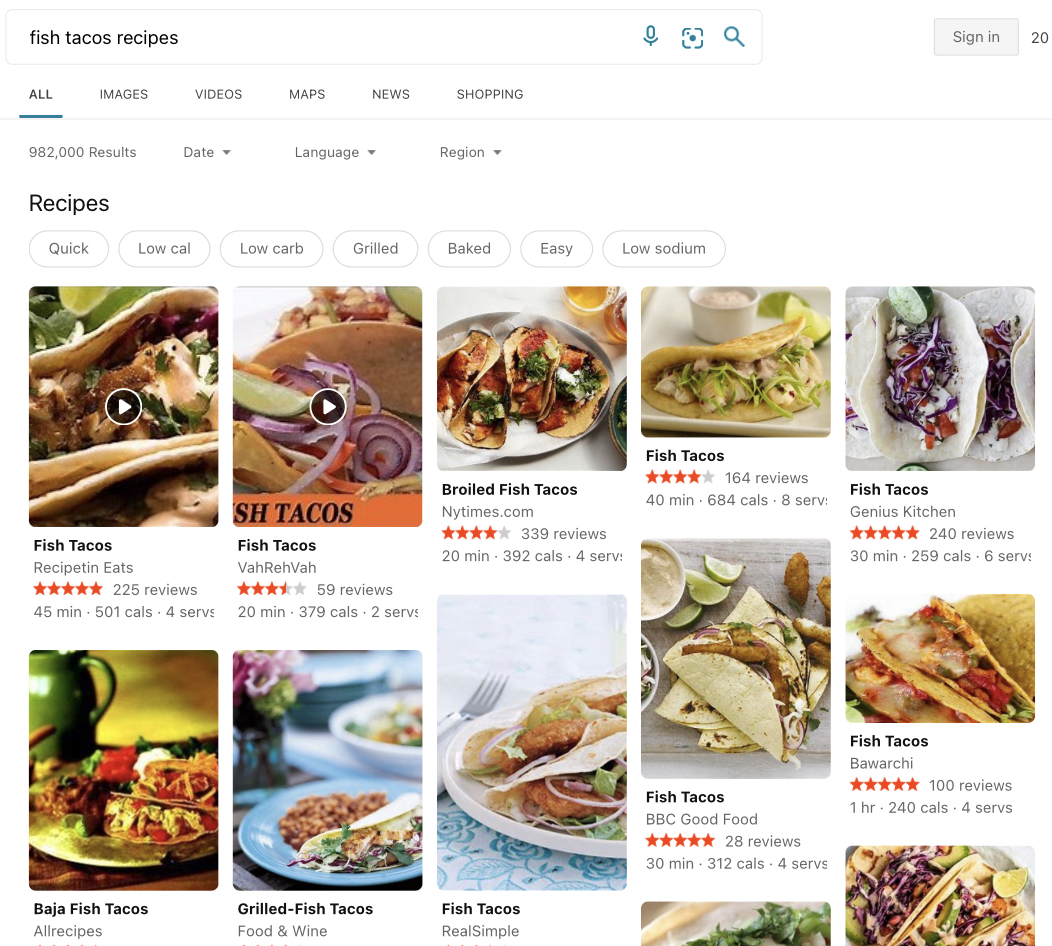Switch to the Images tab
Image resolution: width=1052 pixels, height=946 pixels.
[x=124, y=94]
